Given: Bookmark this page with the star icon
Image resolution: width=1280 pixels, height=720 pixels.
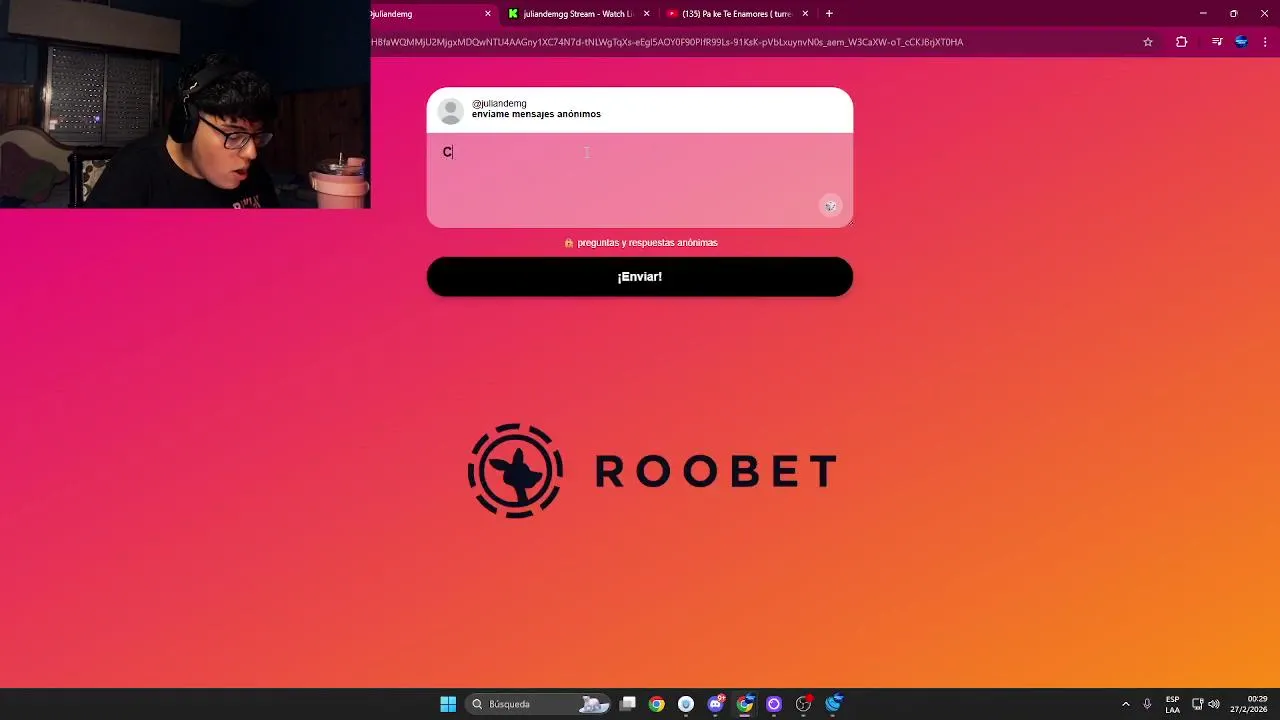Looking at the screenshot, I should 1148,42.
